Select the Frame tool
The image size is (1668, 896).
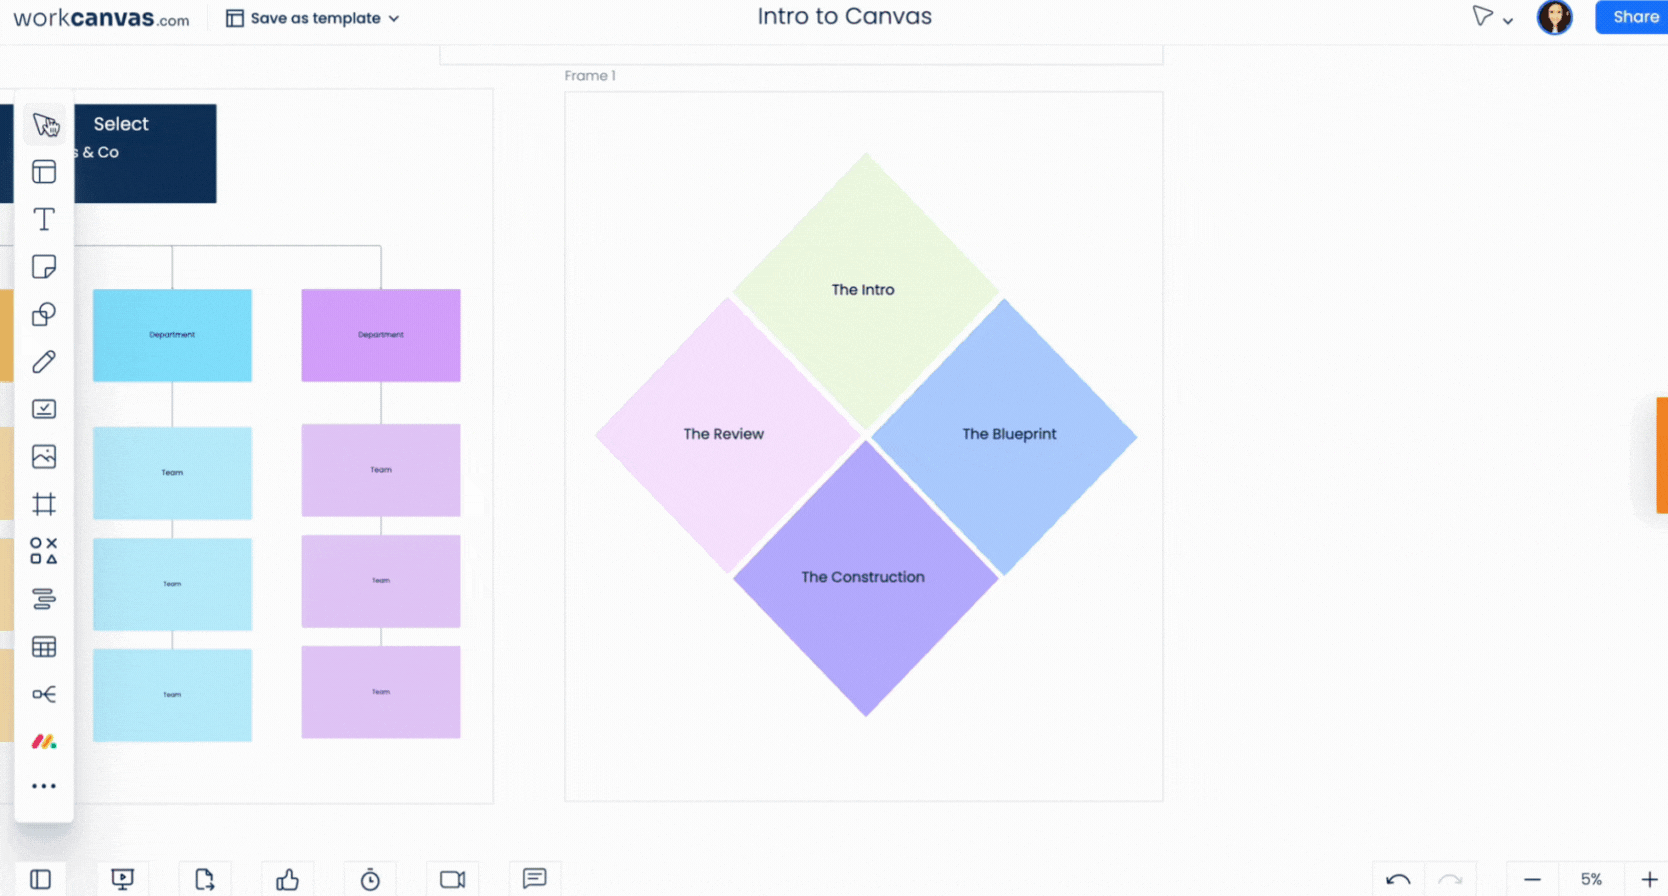(x=44, y=504)
